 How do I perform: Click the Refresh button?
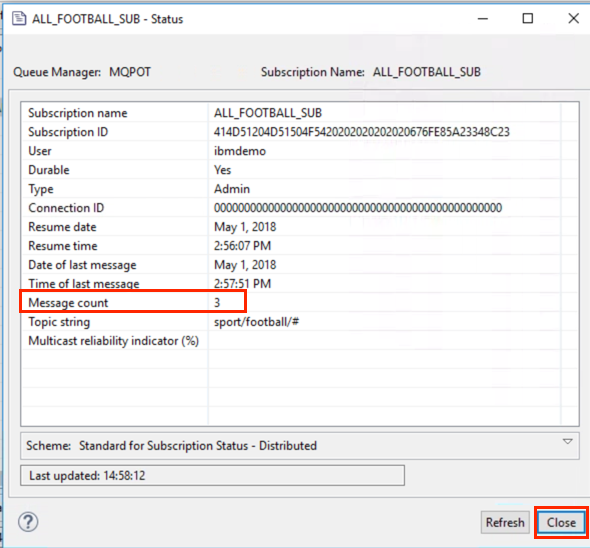(x=505, y=522)
